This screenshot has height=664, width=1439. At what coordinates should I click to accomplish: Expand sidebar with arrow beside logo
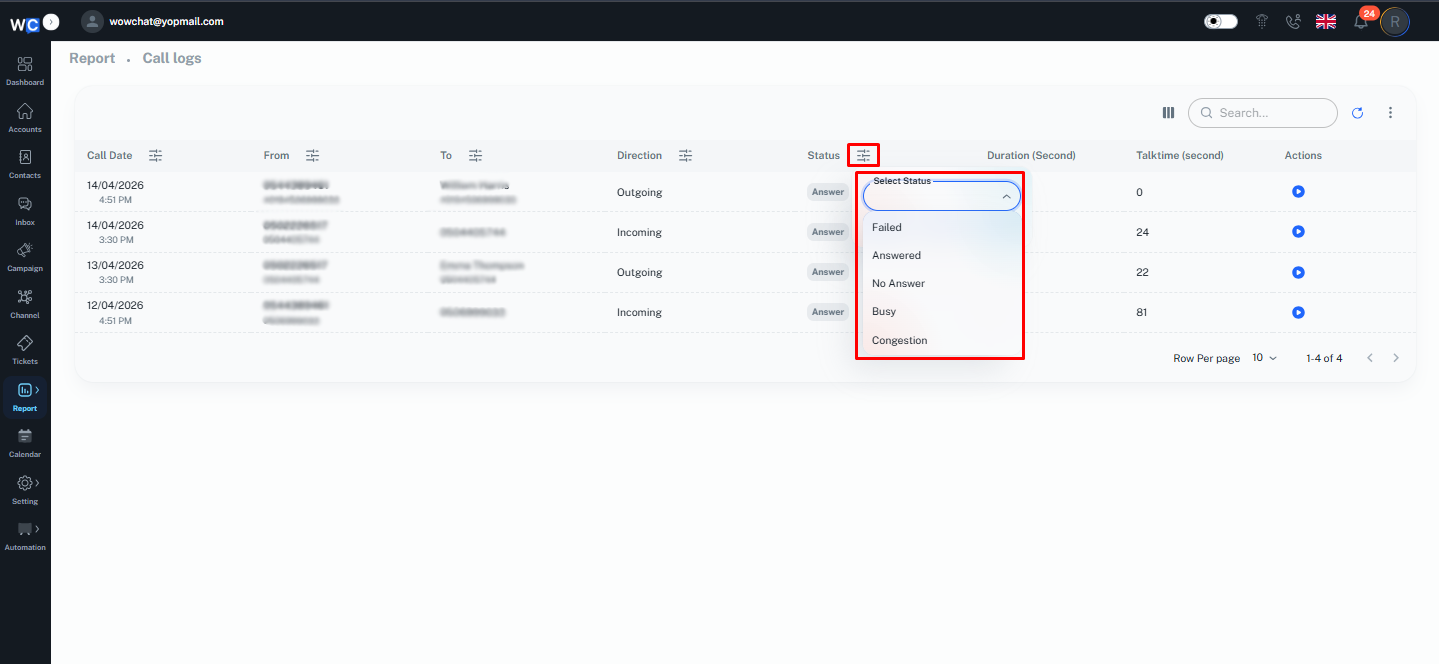point(52,21)
